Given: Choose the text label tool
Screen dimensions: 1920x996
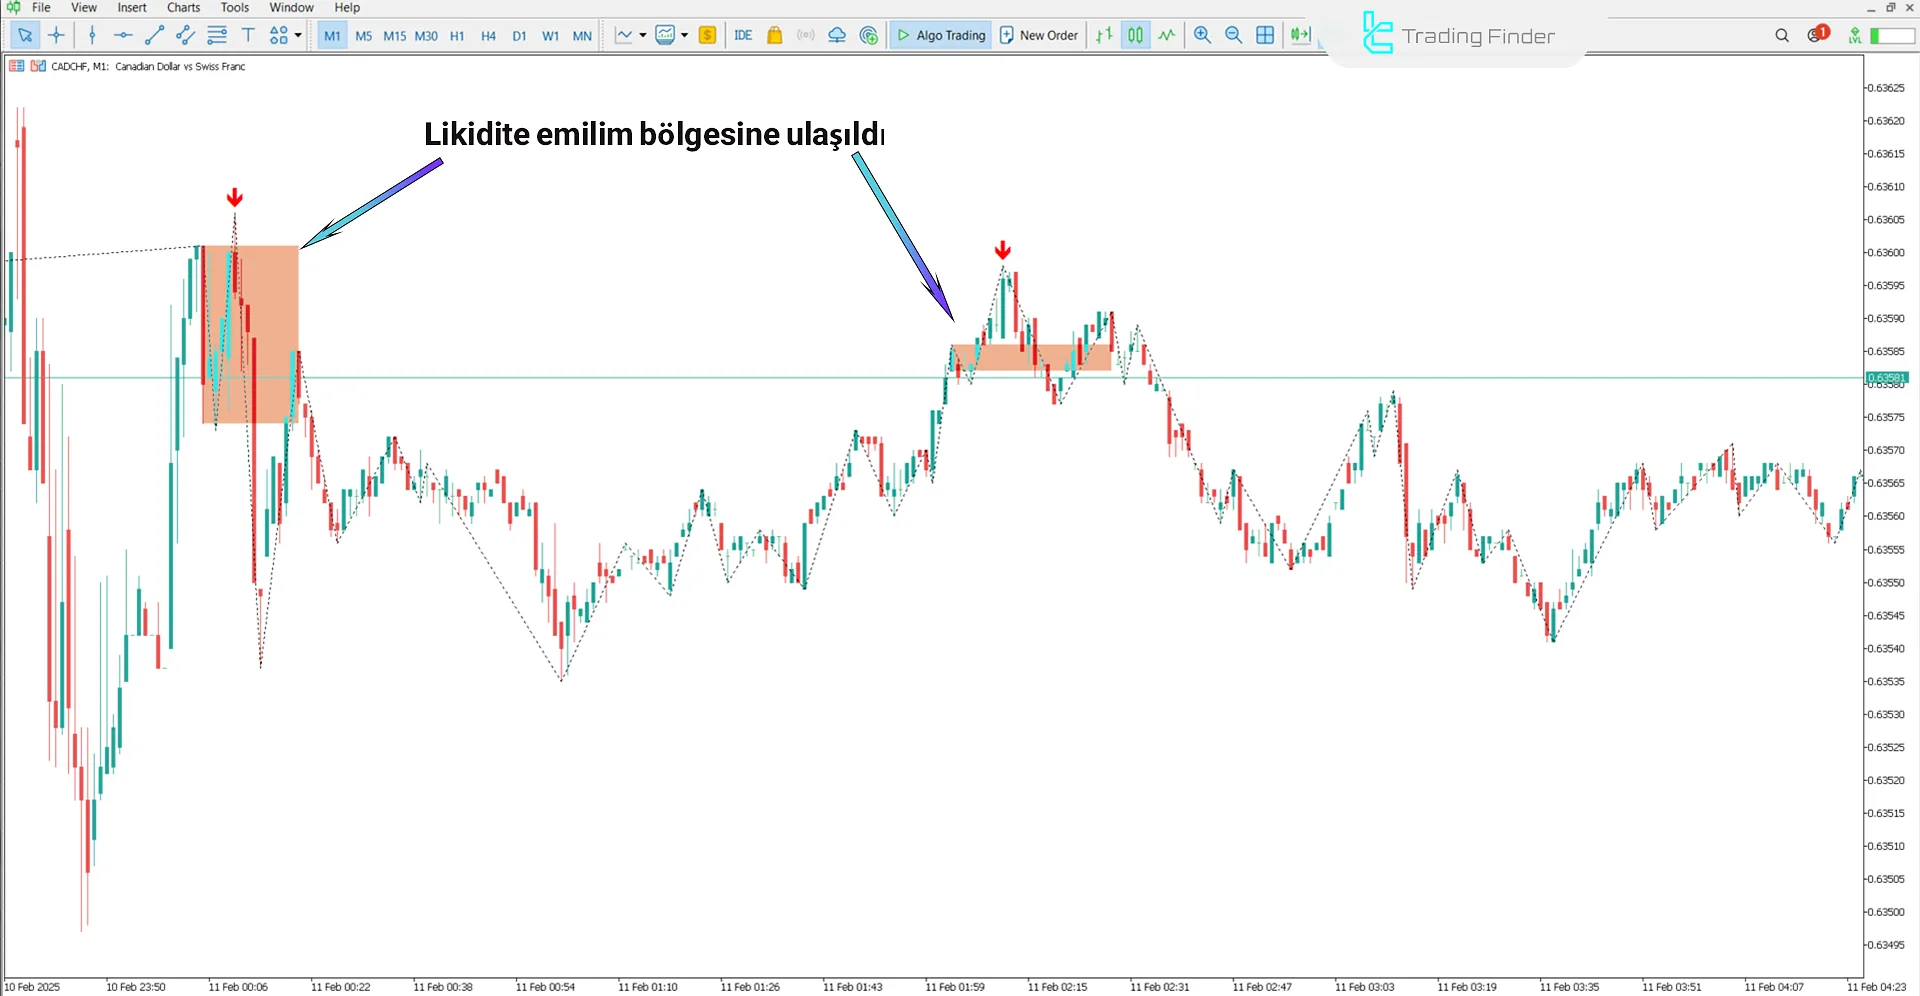Looking at the screenshot, I should pos(248,35).
